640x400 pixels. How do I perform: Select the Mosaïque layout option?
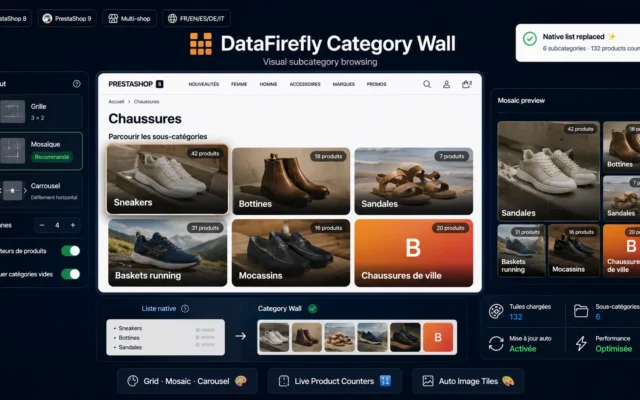pos(40,151)
